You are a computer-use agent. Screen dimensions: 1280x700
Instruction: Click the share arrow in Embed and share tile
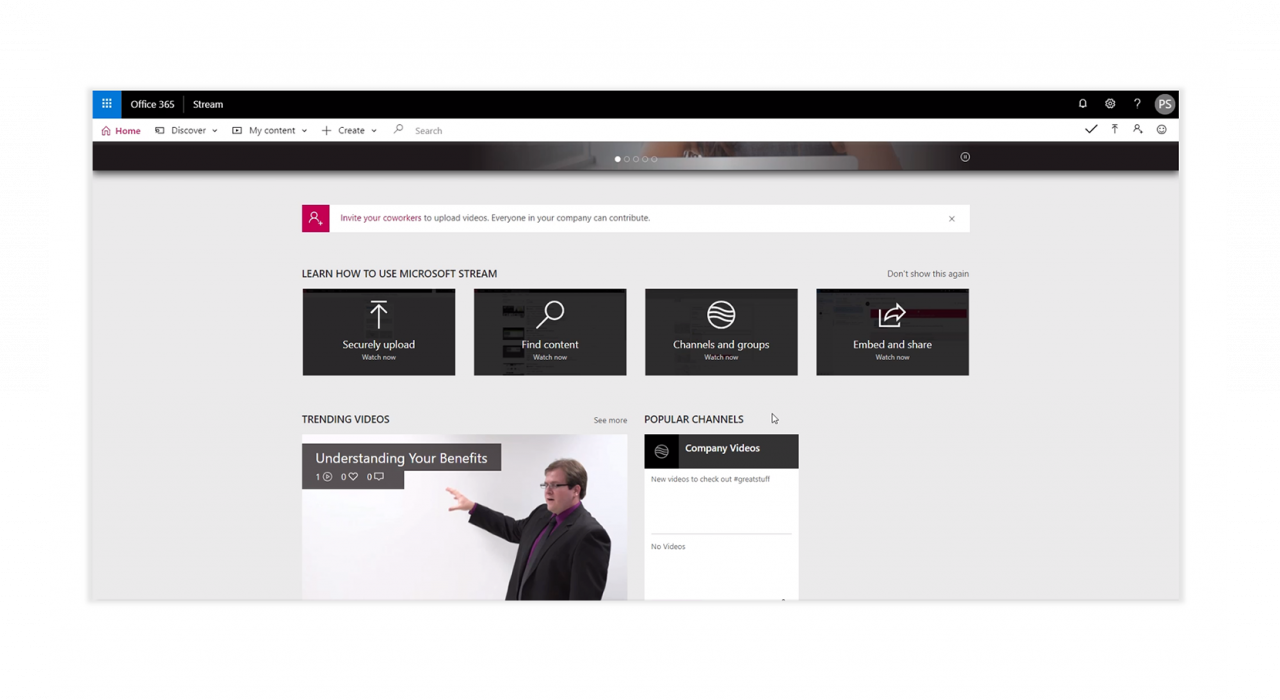click(x=892, y=316)
